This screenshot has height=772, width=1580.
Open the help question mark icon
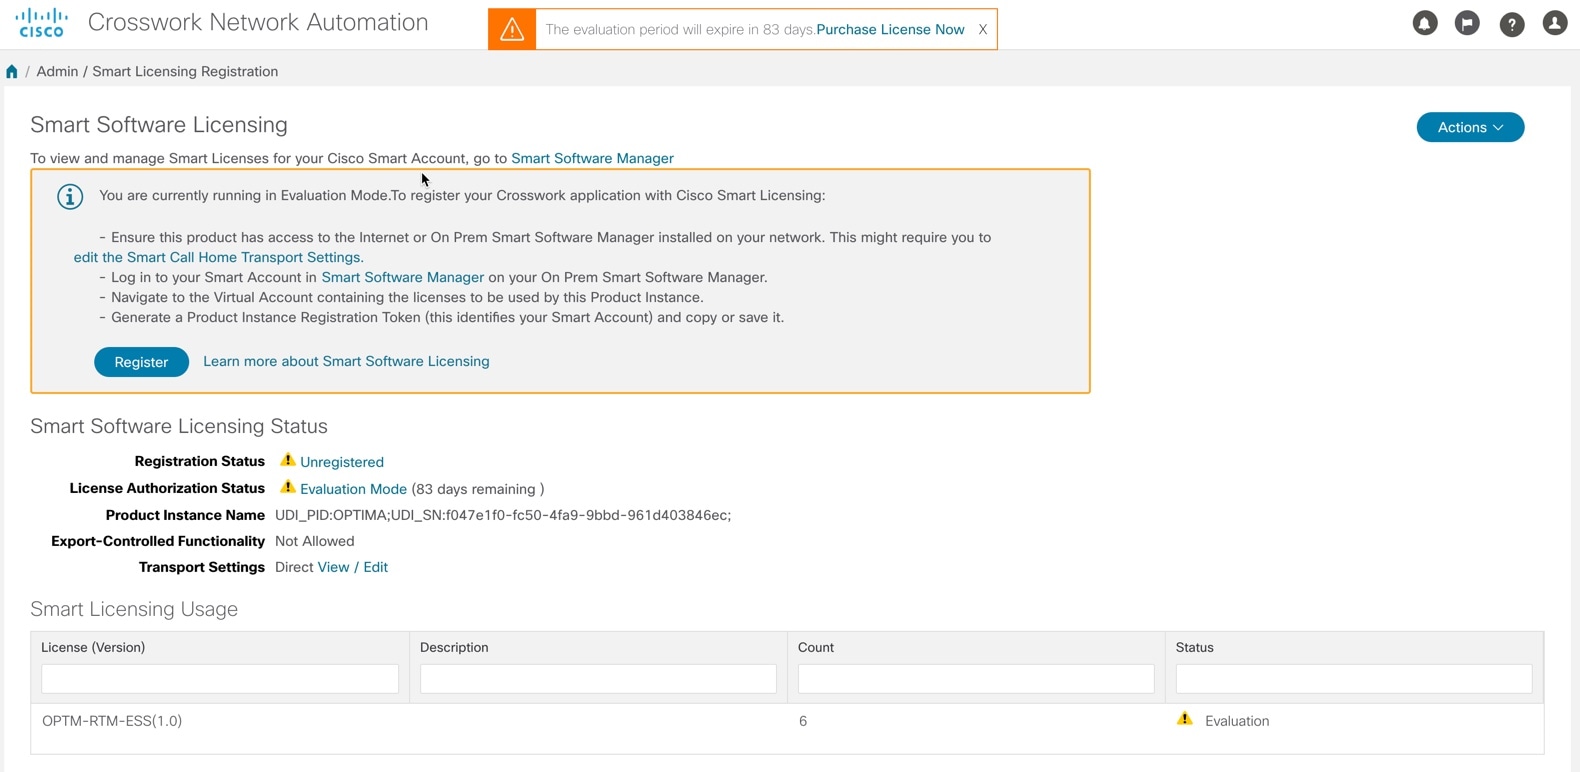pos(1511,23)
